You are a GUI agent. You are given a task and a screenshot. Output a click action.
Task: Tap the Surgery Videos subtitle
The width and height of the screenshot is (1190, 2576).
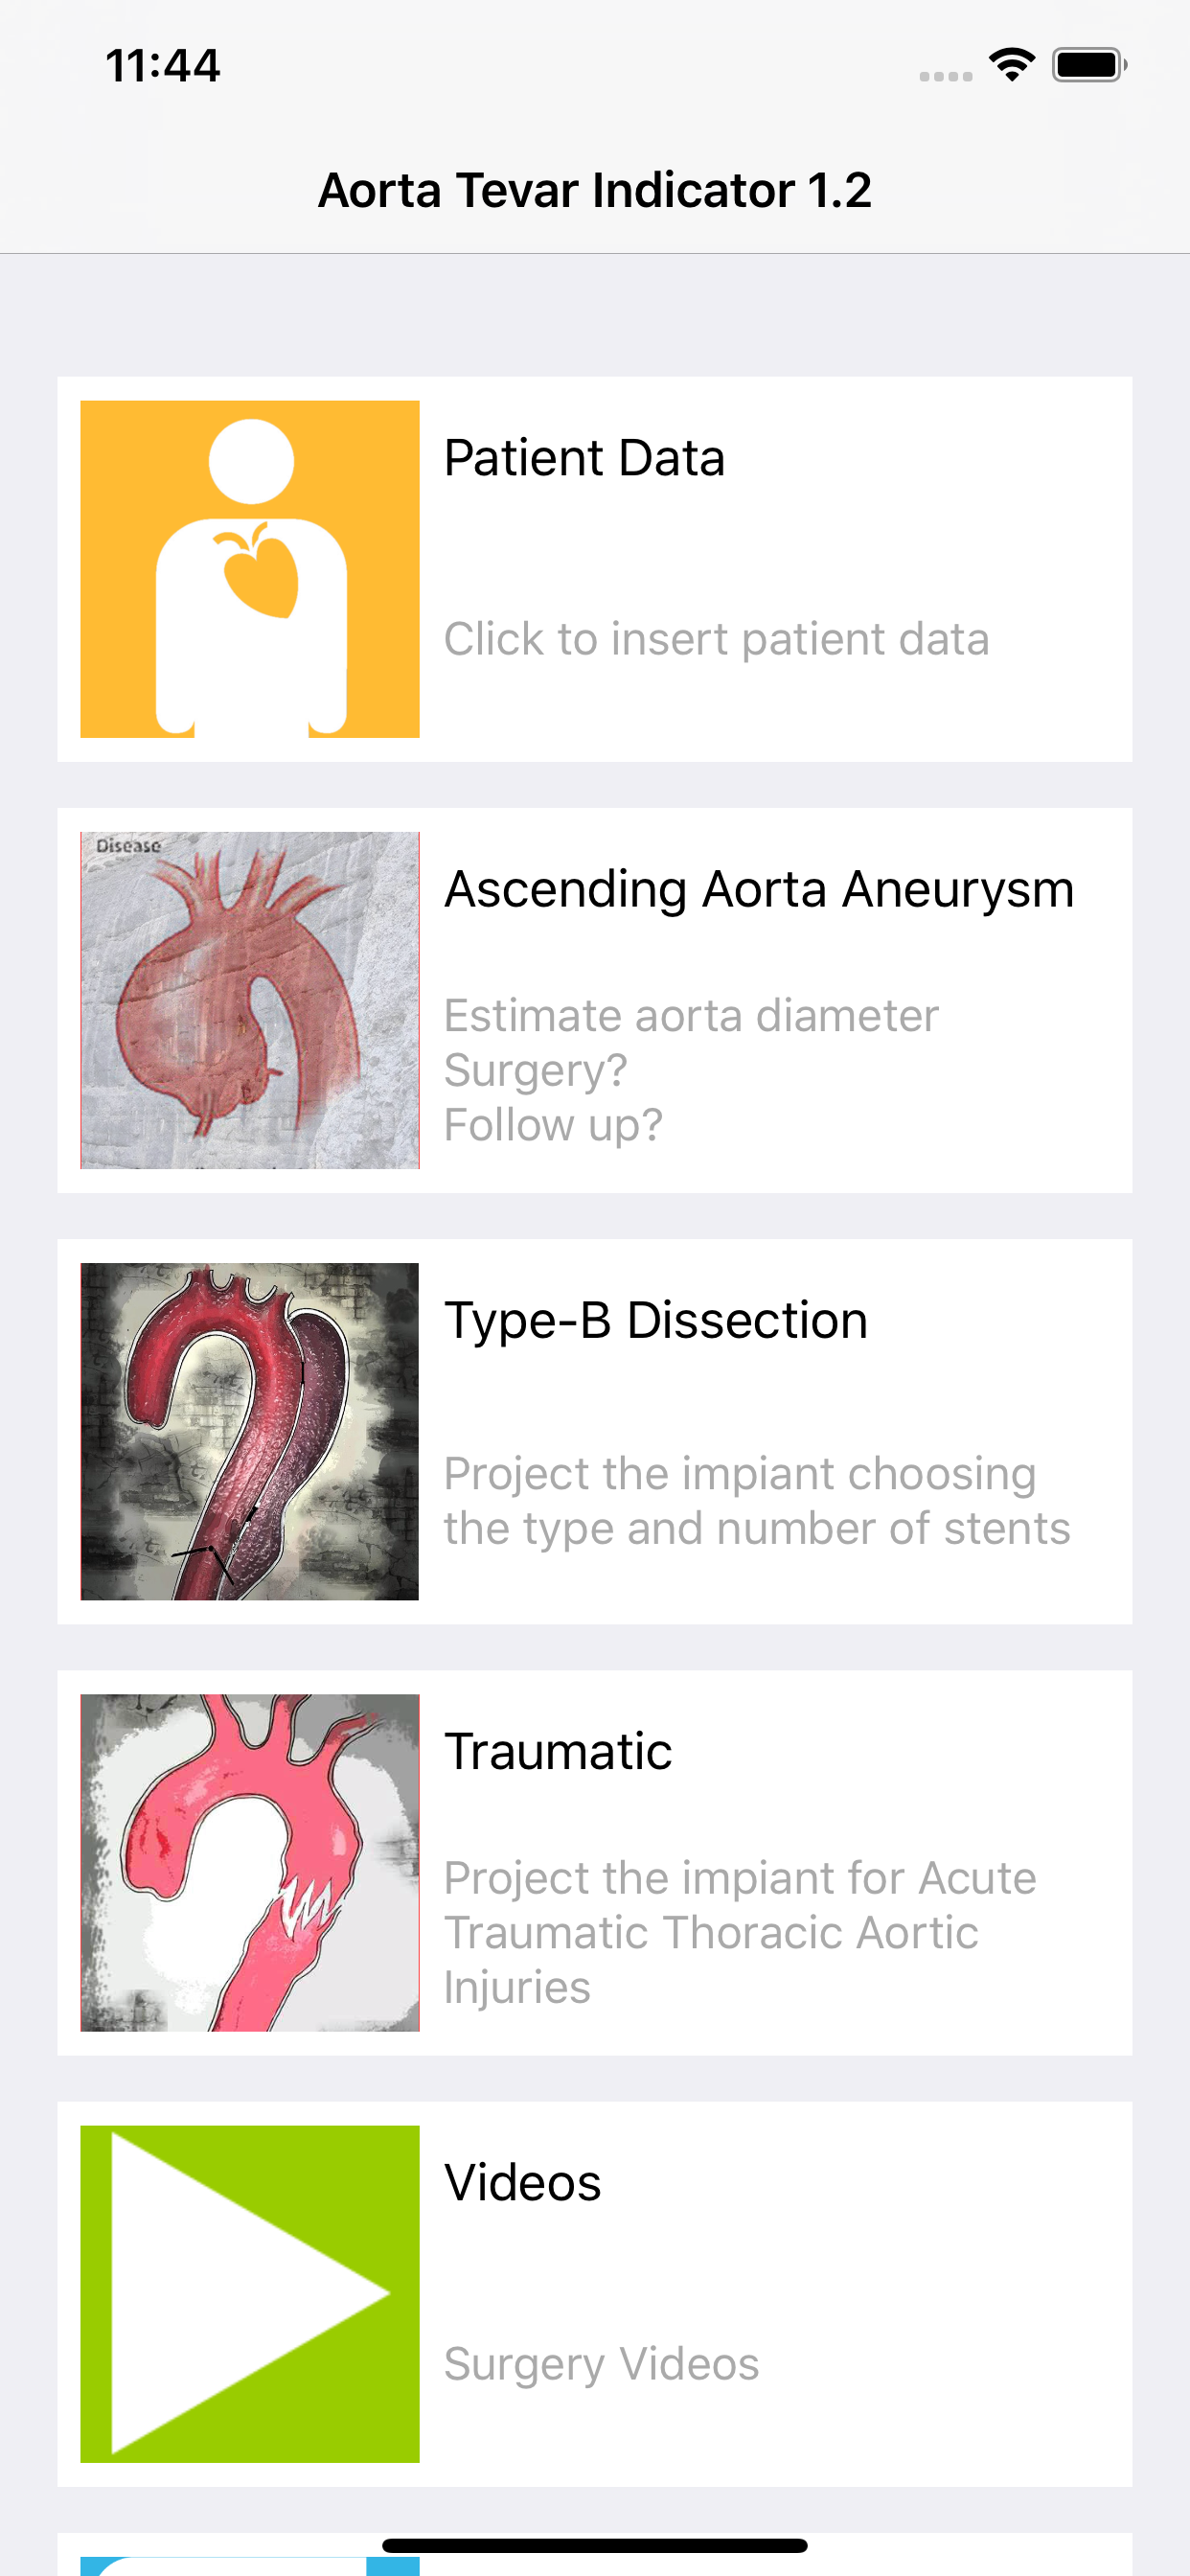pos(601,2364)
